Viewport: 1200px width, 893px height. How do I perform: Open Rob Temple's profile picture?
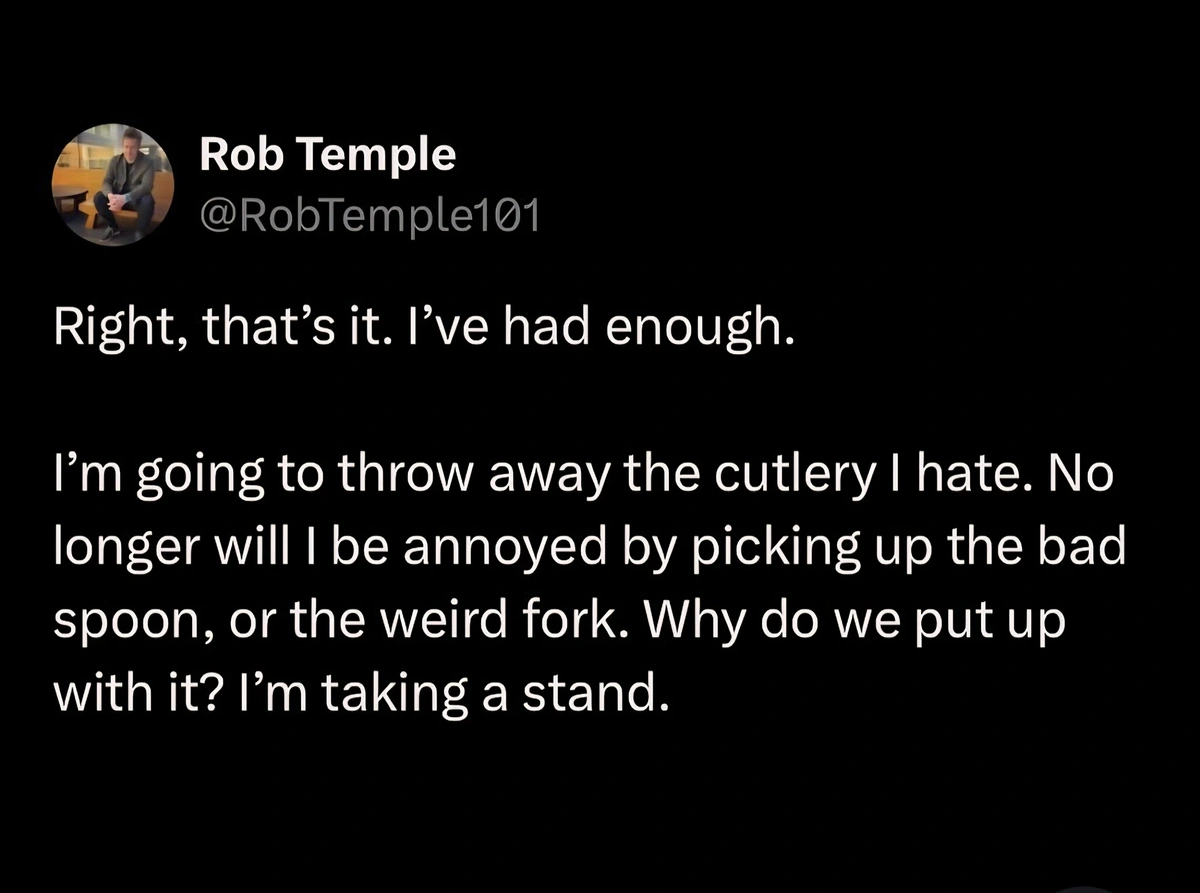tap(114, 185)
